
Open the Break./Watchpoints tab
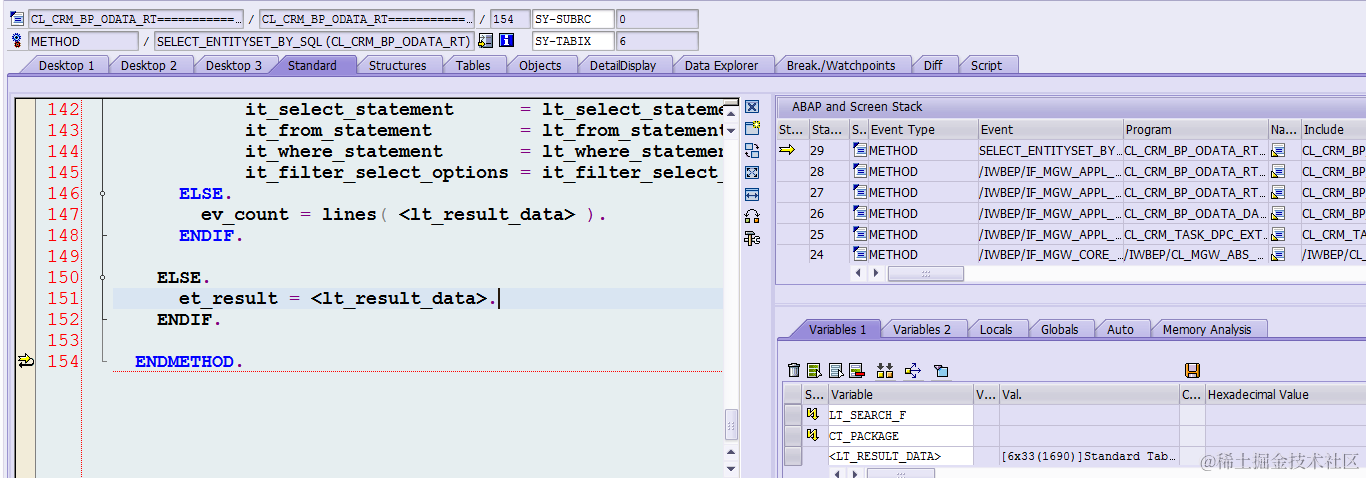click(840, 65)
